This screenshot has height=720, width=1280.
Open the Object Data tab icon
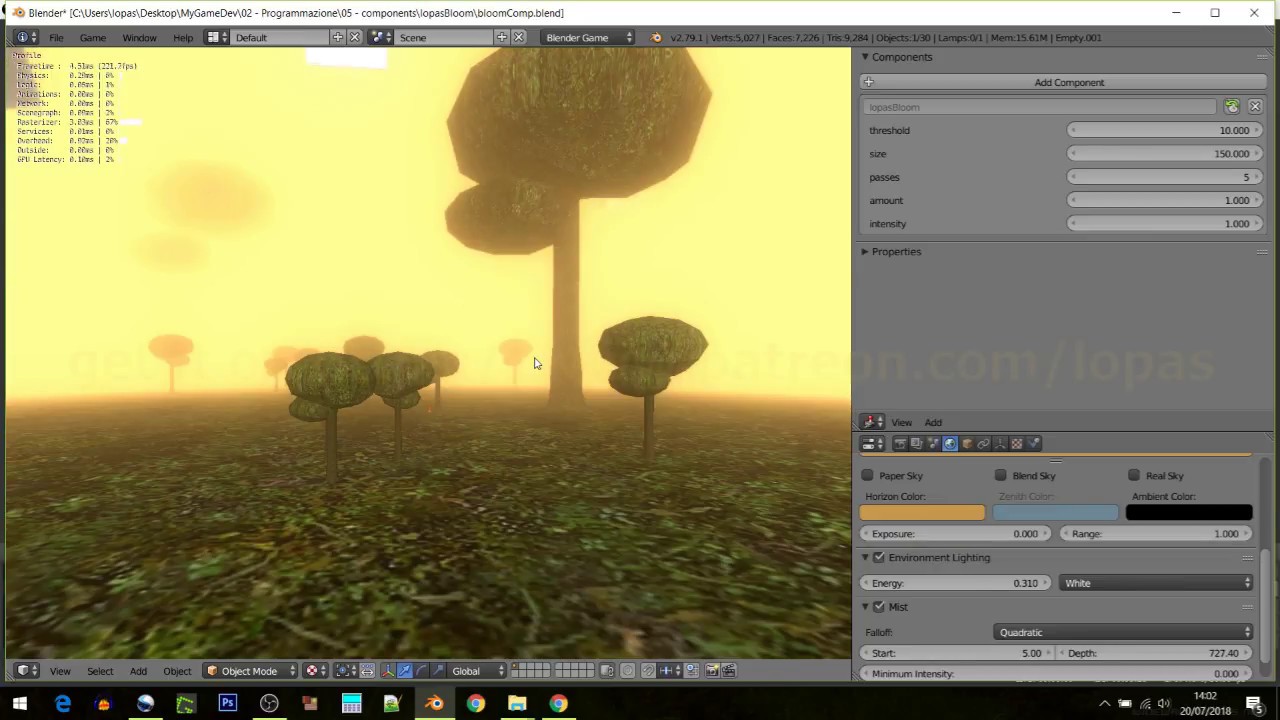[x=1000, y=444]
